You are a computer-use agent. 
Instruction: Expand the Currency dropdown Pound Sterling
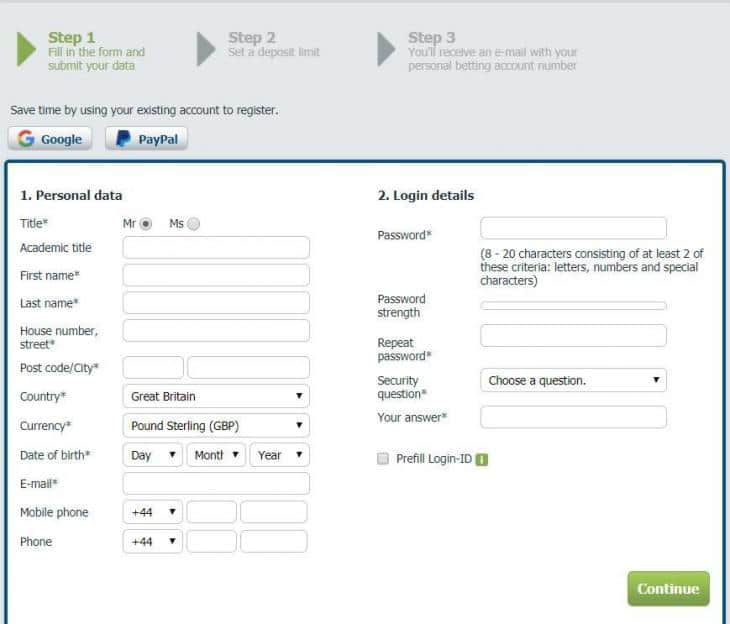[x=216, y=425]
